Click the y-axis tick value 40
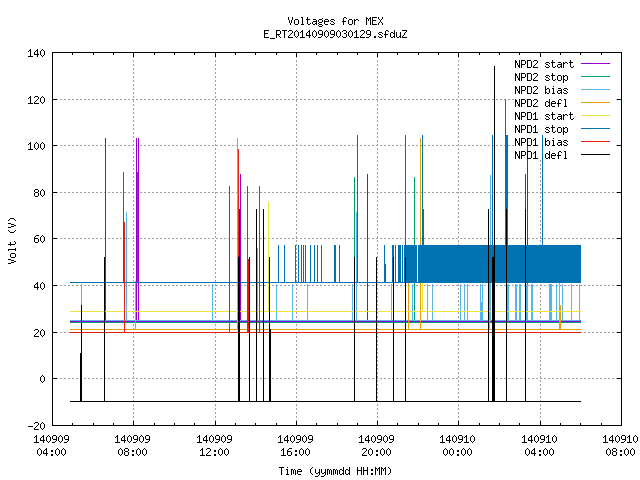This screenshot has width=640, height=480. coord(39,286)
